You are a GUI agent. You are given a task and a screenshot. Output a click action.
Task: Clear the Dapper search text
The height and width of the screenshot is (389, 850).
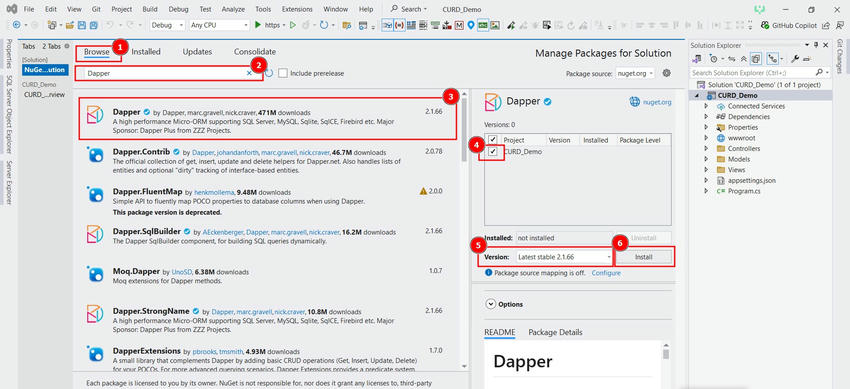point(249,73)
